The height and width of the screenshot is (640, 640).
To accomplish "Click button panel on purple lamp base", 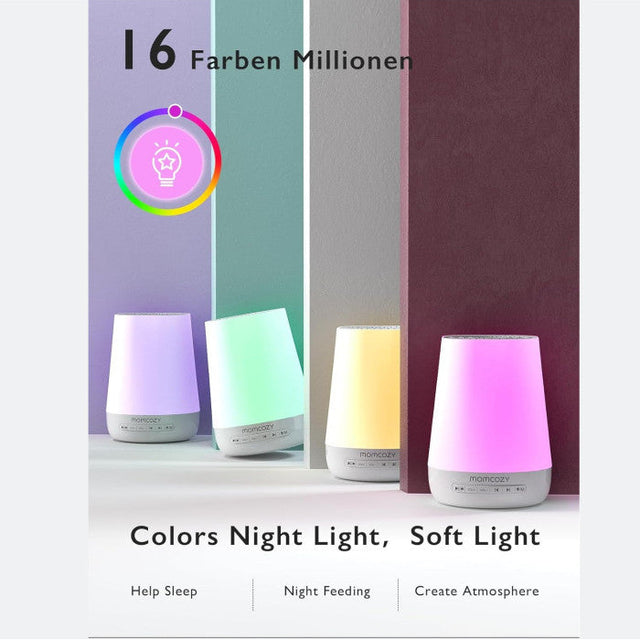I will pyautogui.click(x=147, y=428).
